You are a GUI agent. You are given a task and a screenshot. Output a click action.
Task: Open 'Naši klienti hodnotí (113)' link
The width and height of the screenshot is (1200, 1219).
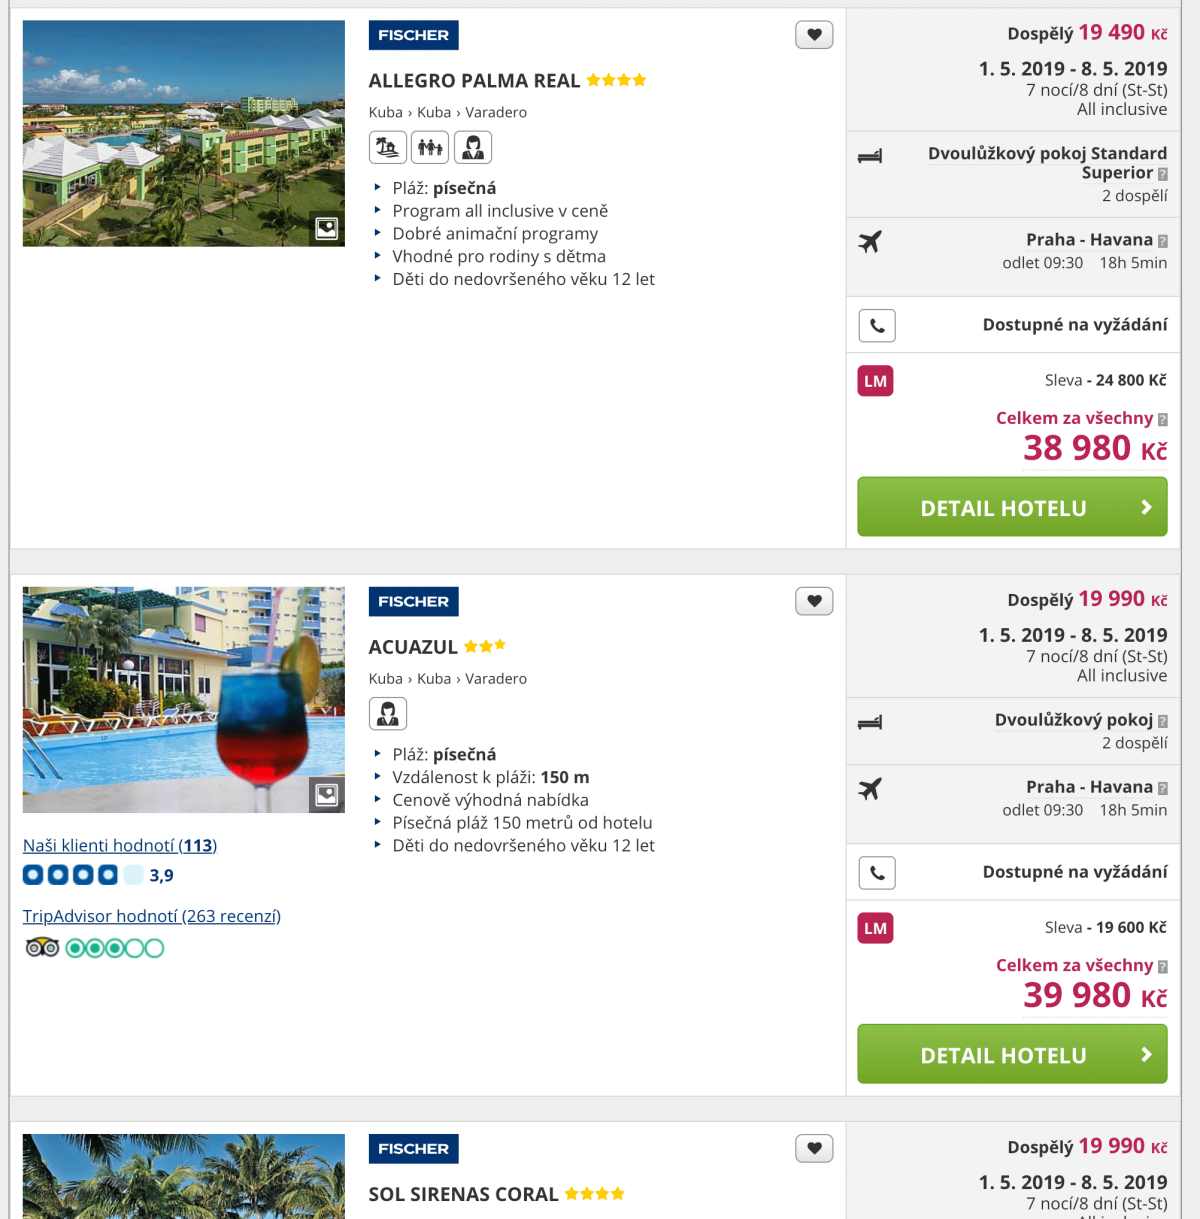[120, 846]
